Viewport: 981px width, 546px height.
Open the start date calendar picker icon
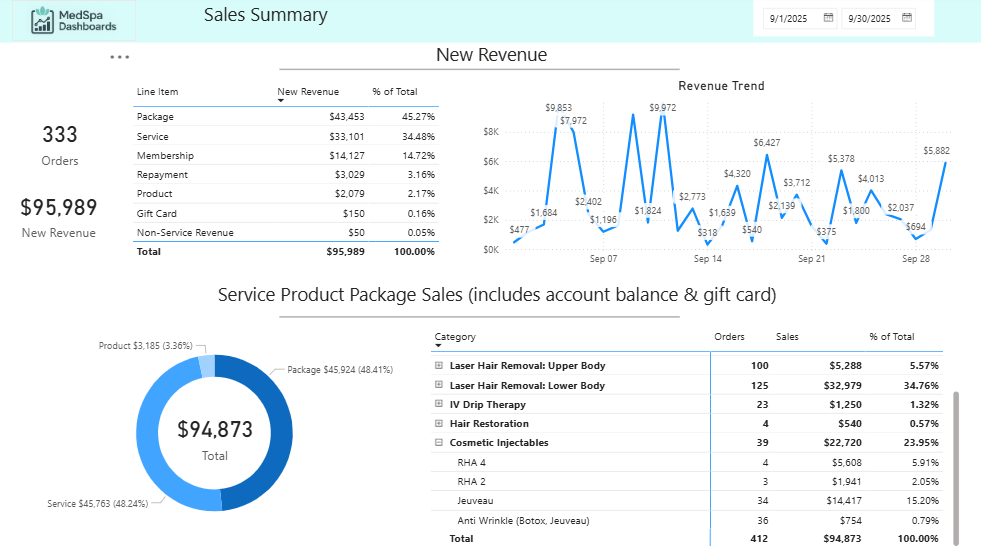pyautogui.click(x=828, y=18)
